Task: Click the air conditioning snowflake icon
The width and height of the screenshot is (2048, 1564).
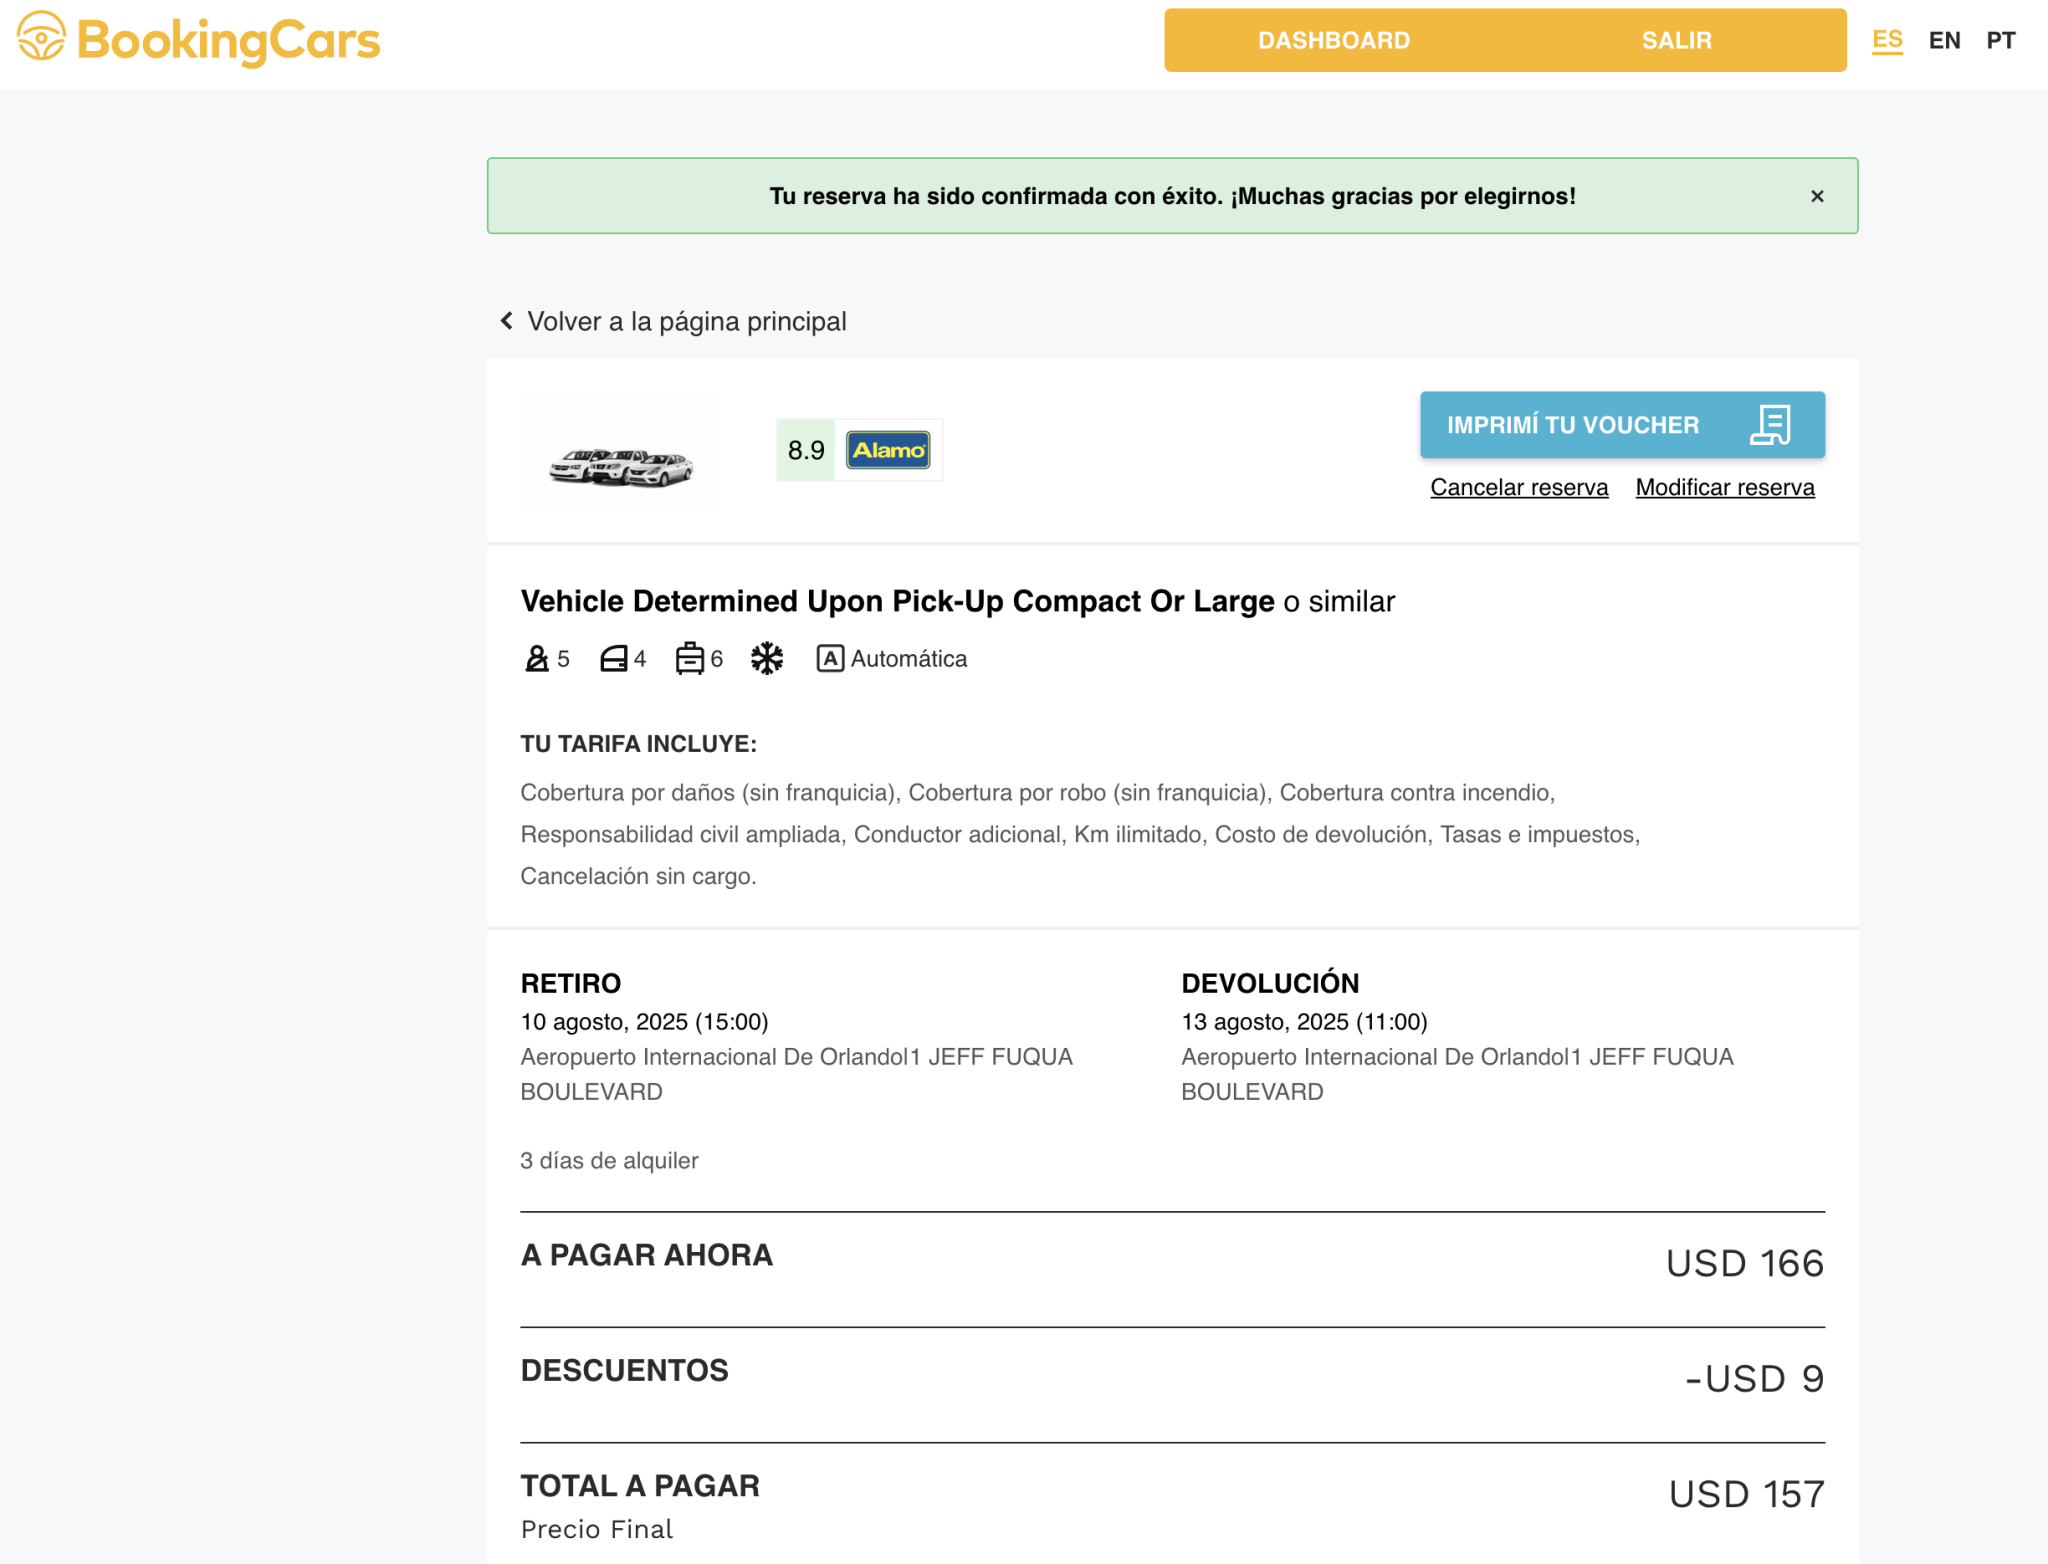Action: (767, 659)
